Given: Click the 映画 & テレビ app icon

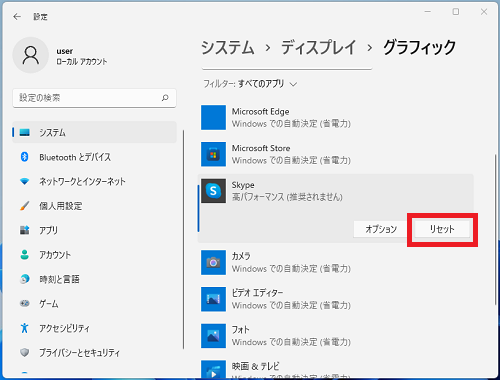Looking at the screenshot, I should 213,369.
